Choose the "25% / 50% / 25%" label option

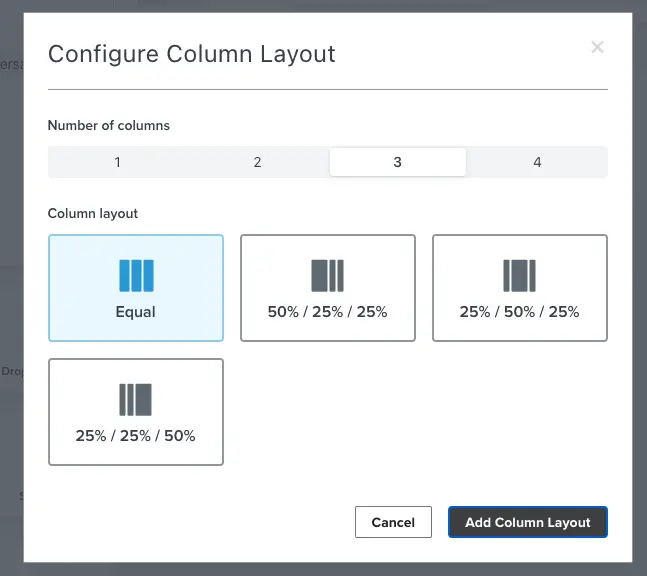519,312
